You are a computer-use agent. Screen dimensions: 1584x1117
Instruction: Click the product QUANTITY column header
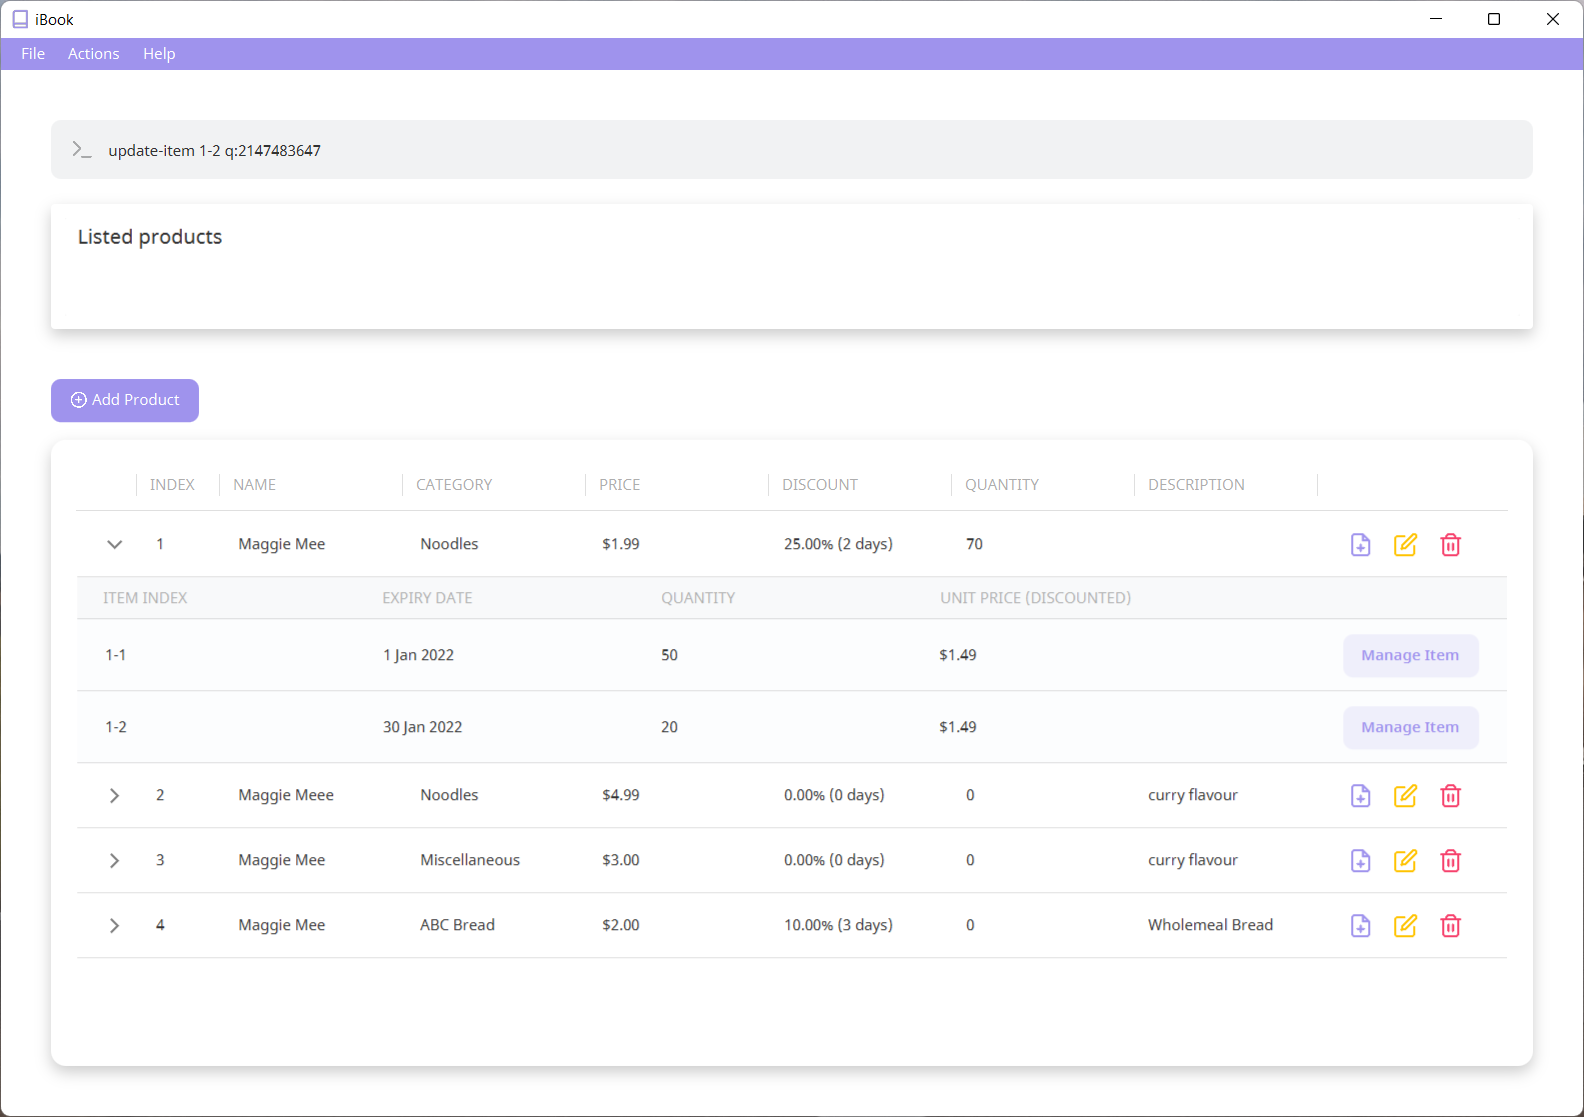(1002, 485)
